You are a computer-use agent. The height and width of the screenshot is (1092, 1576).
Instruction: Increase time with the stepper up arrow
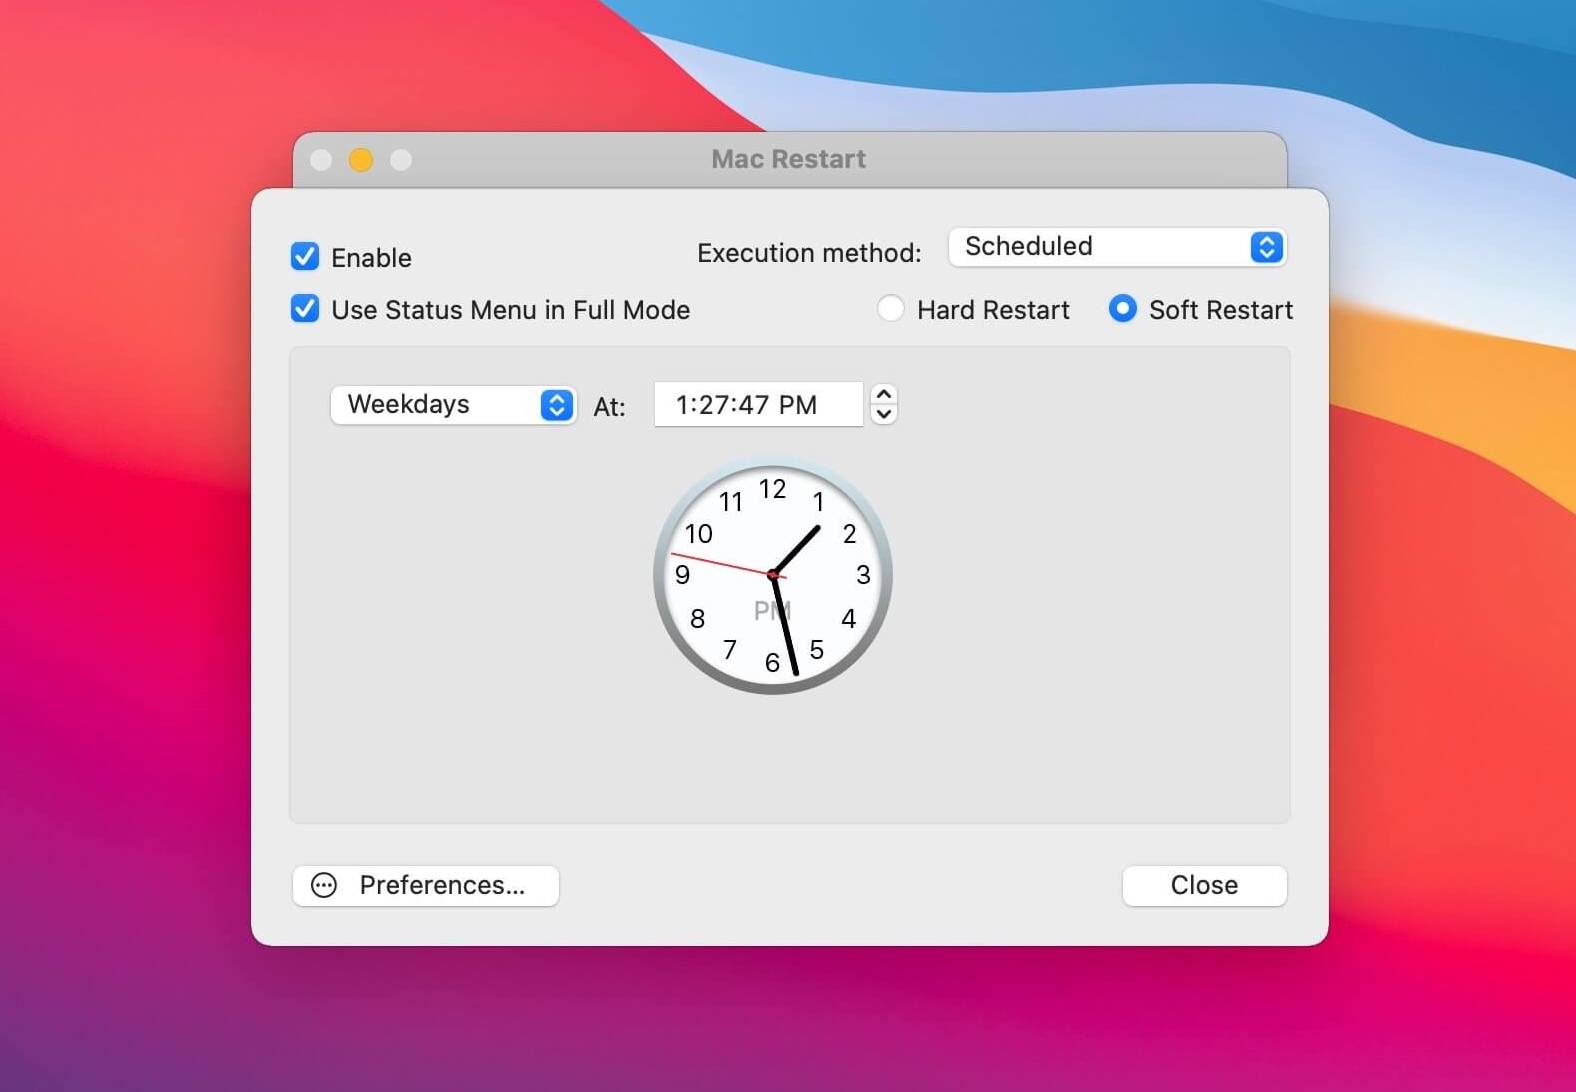884,395
